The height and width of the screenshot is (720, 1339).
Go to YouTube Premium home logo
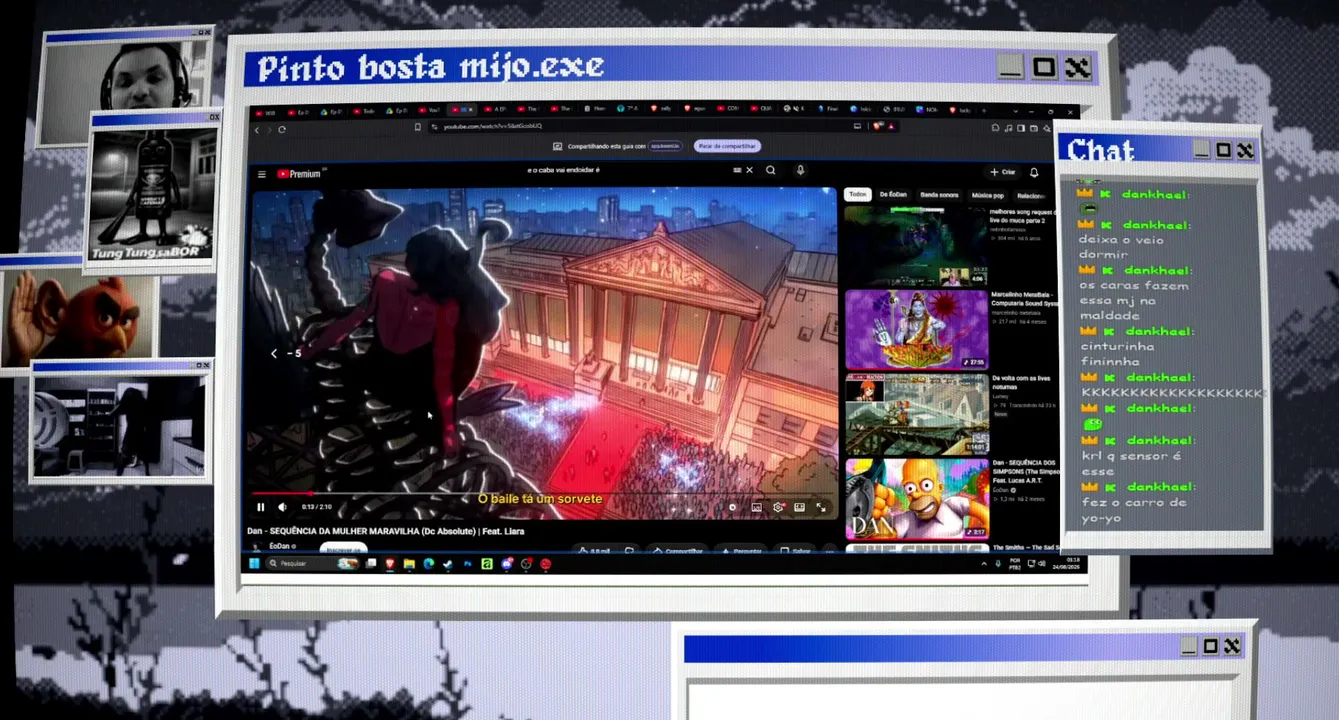(x=298, y=174)
